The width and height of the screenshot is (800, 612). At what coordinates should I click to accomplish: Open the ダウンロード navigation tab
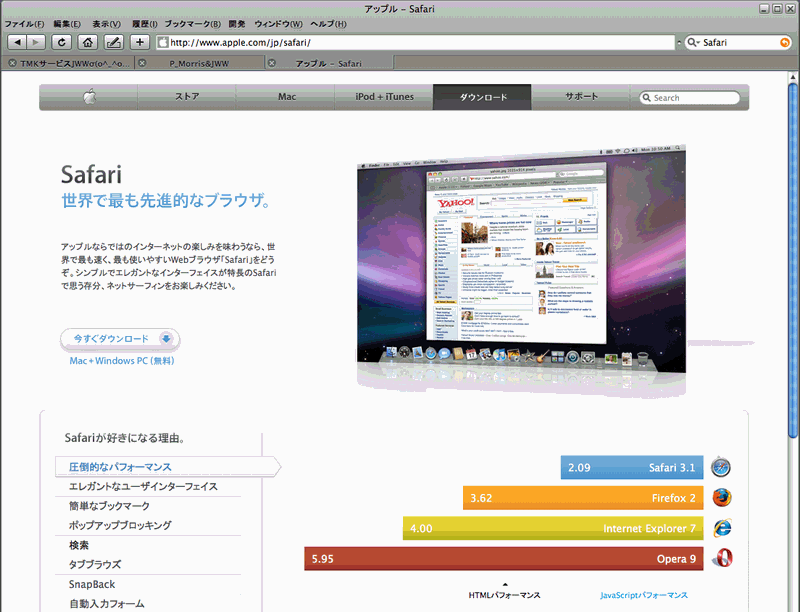(x=482, y=97)
